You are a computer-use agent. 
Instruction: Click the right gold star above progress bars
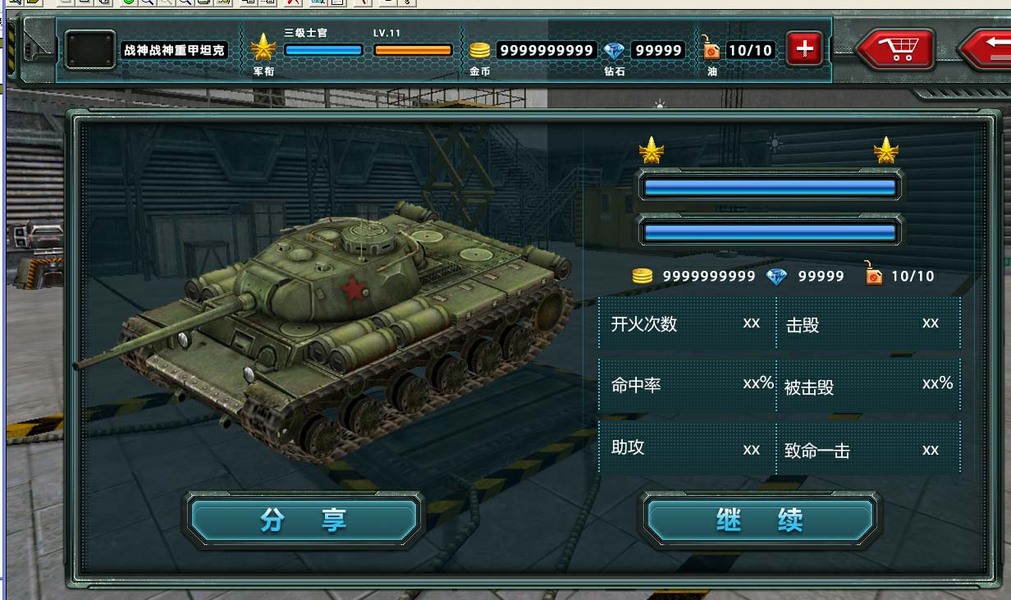click(x=886, y=150)
